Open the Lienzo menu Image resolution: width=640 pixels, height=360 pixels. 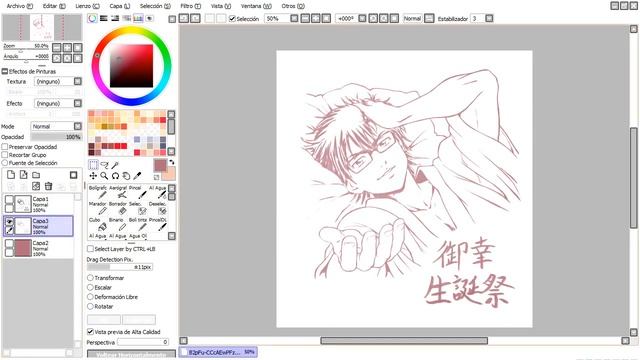tap(87, 6)
